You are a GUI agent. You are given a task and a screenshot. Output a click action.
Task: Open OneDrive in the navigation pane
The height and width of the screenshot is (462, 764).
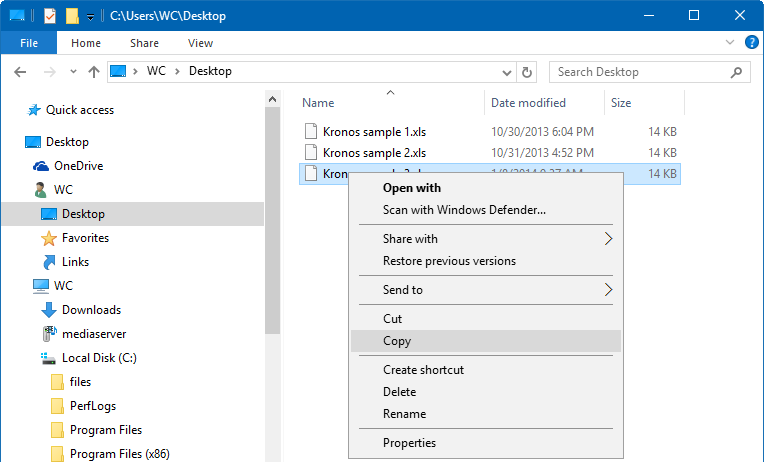[x=78, y=166]
